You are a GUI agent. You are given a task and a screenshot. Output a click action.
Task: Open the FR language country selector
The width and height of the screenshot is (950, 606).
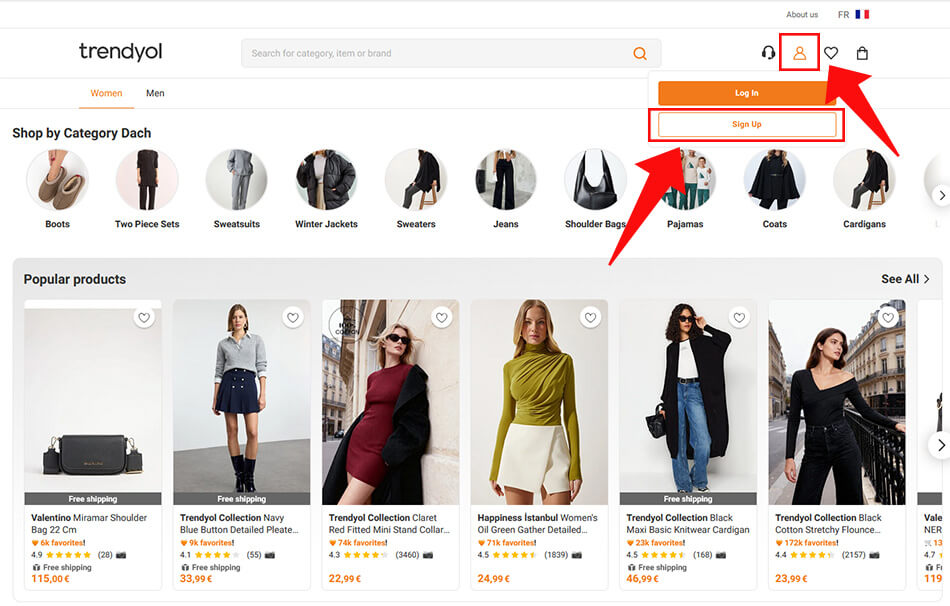click(853, 15)
